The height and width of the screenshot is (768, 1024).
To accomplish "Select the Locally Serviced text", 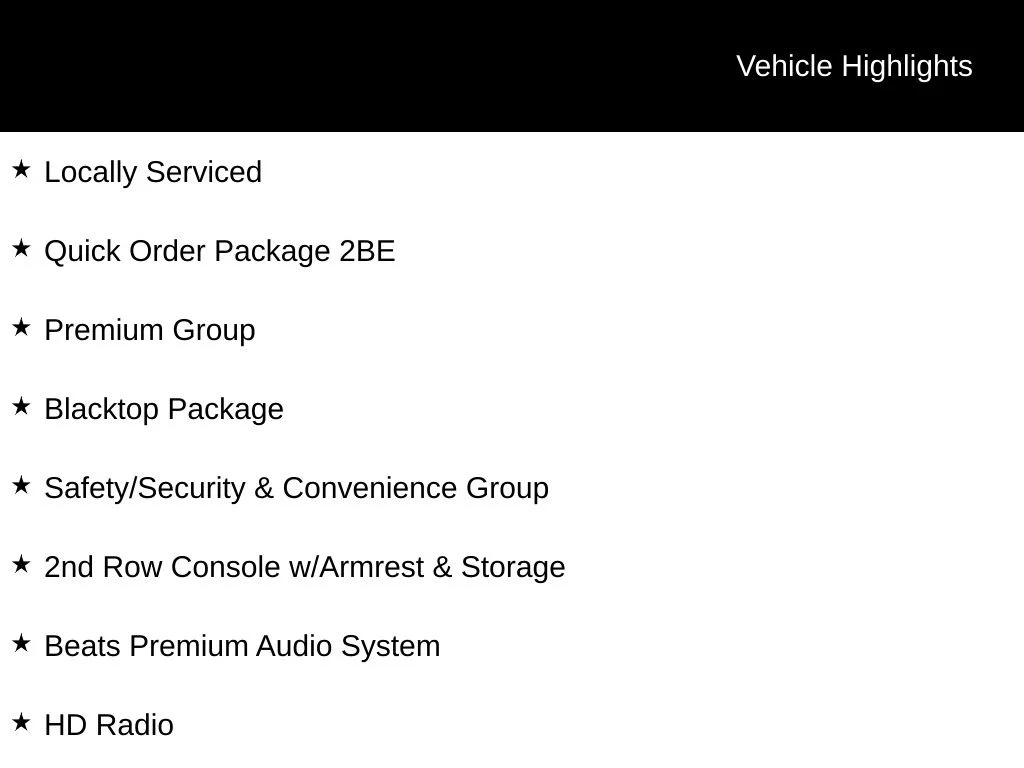I will [x=153, y=173].
